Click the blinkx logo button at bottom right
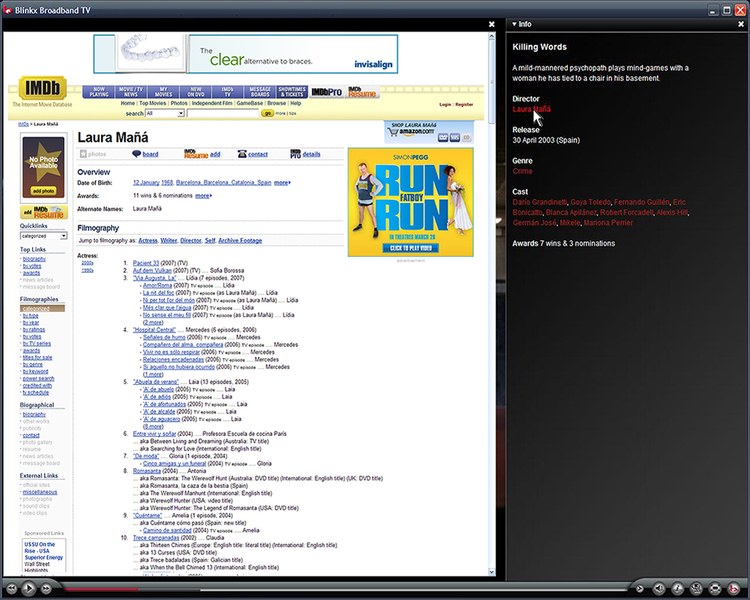The width and height of the screenshot is (750, 600). (733, 588)
